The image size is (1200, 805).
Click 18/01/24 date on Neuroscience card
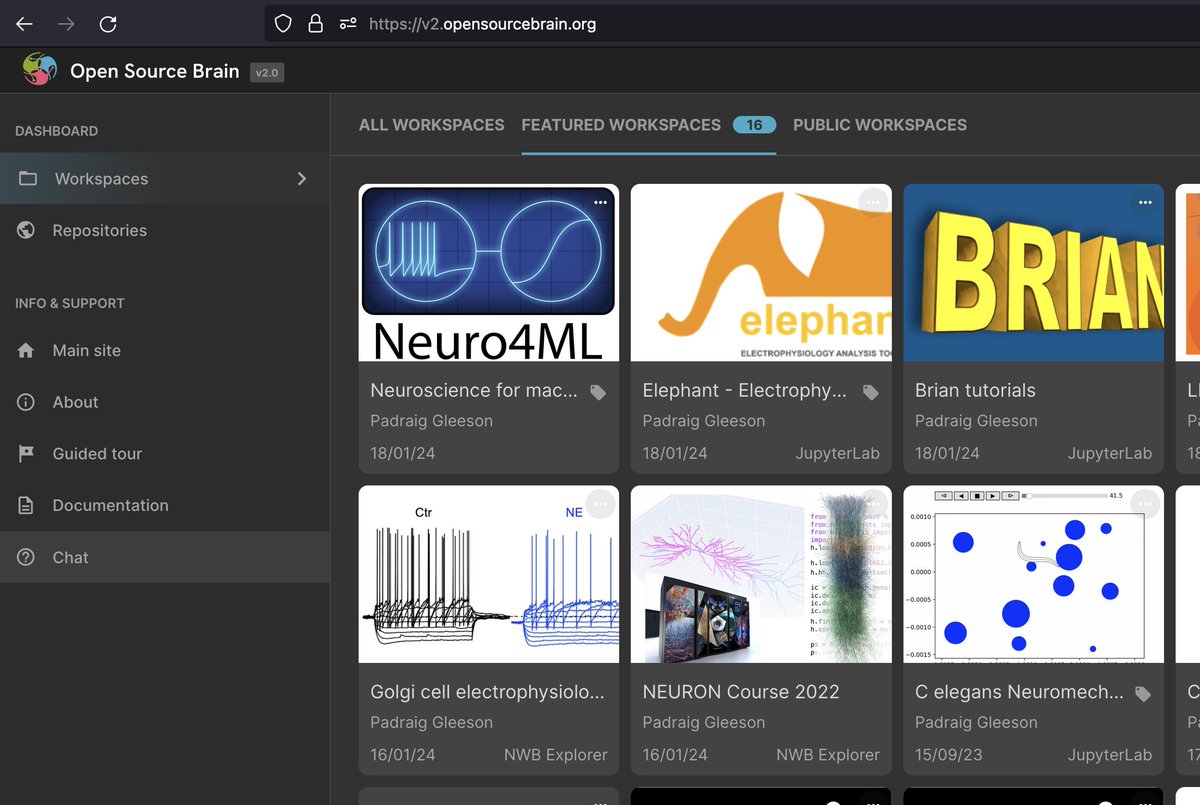point(403,453)
